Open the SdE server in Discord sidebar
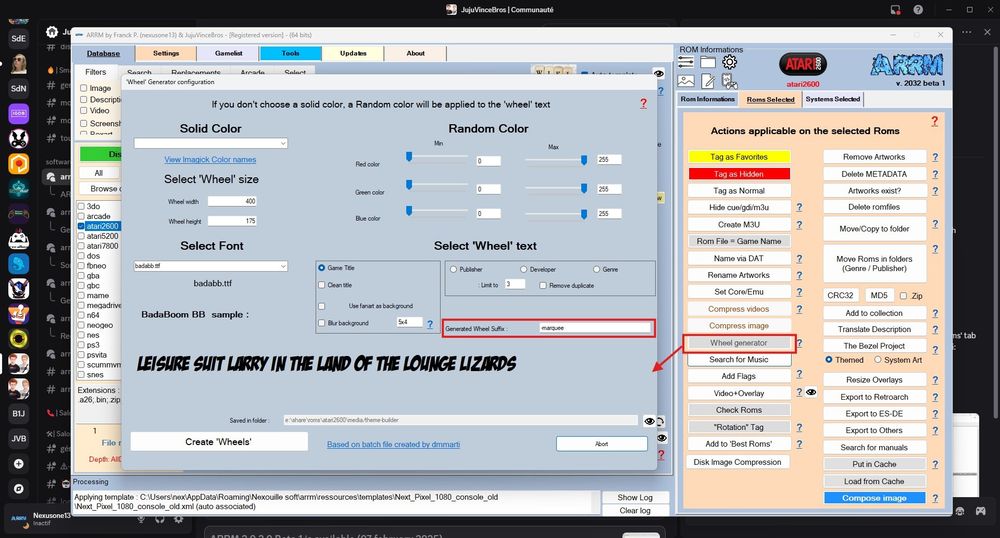 pos(18,38)
